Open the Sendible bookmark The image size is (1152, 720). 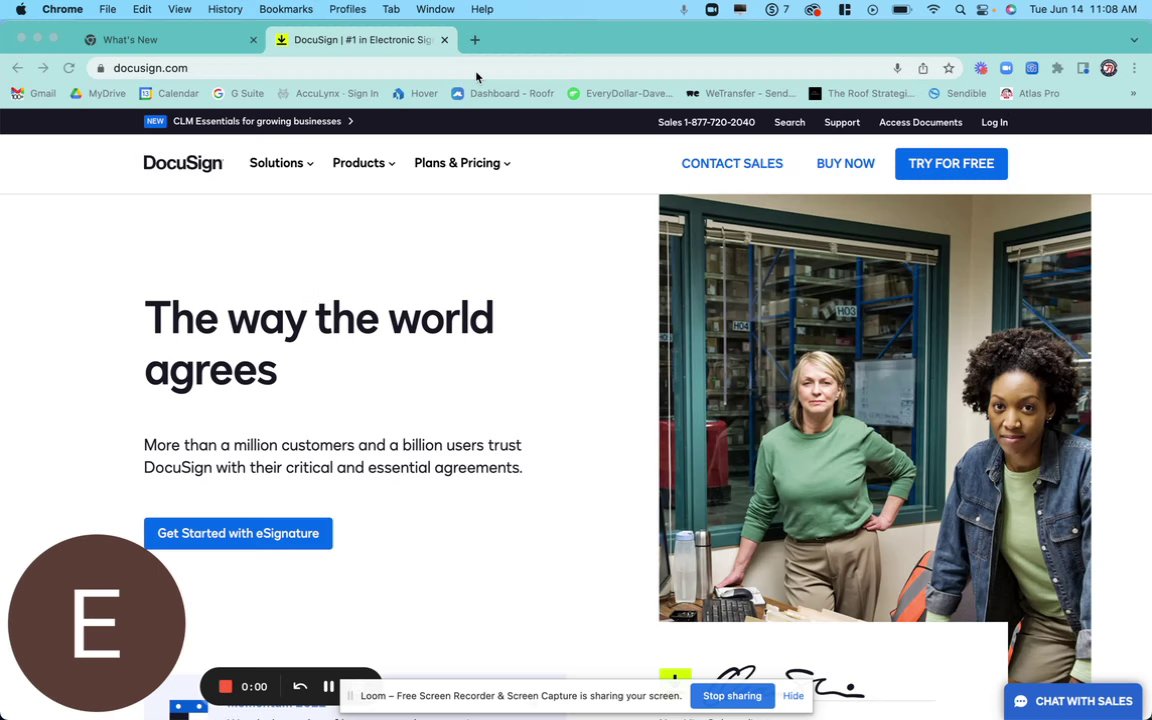[x=957, y=93]
